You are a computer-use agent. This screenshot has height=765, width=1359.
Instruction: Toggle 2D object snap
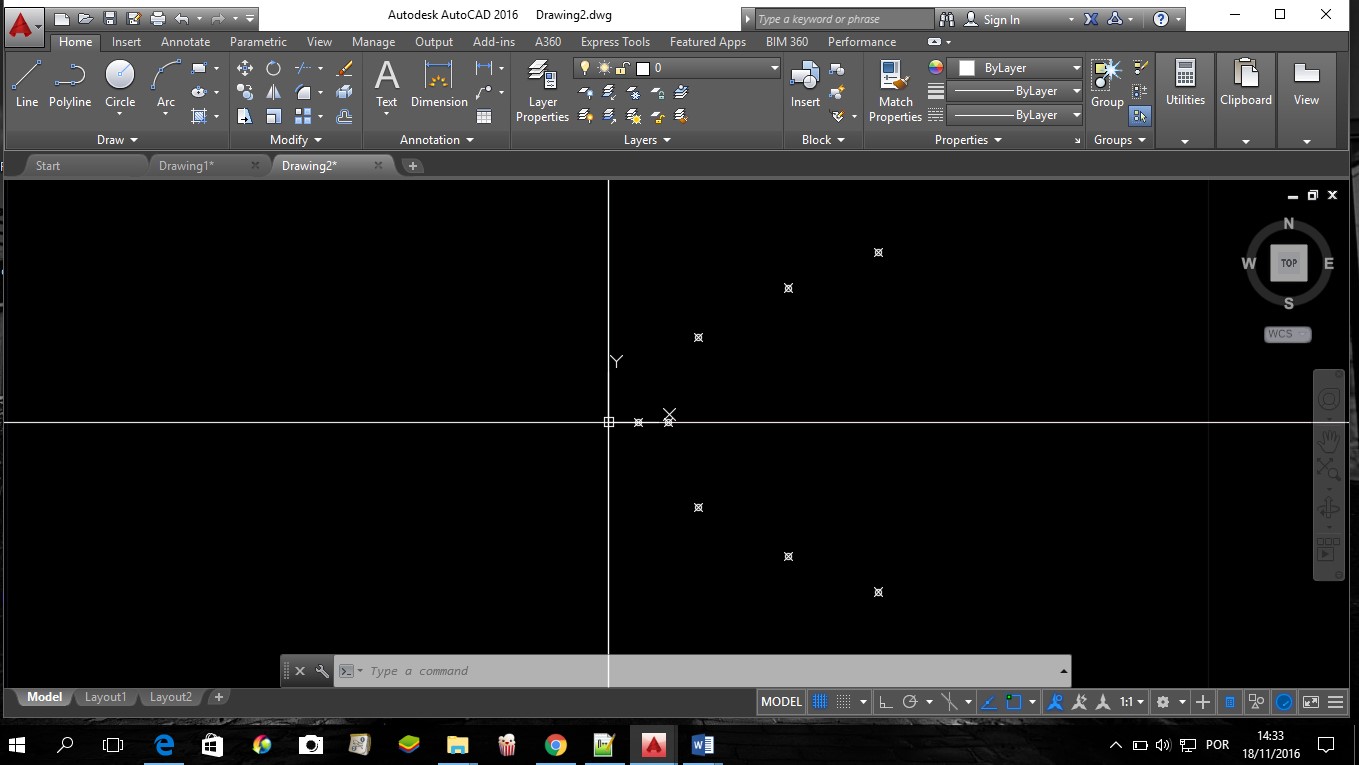click(1013, 702)
